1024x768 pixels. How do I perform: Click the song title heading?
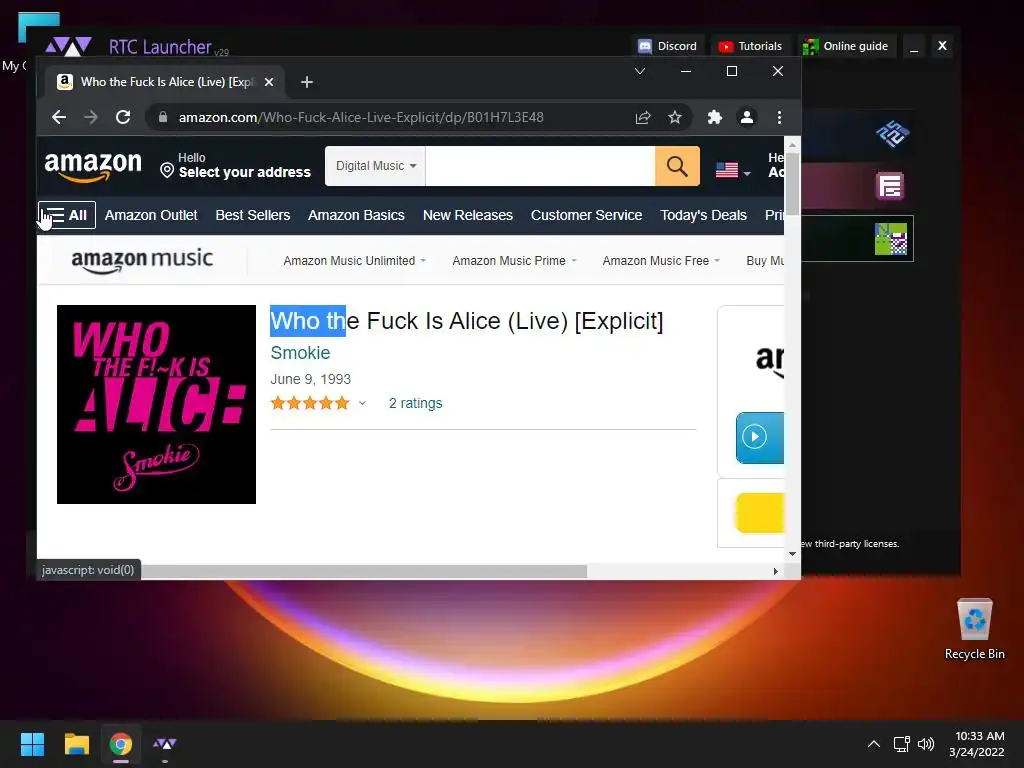[x=466, y=321]
